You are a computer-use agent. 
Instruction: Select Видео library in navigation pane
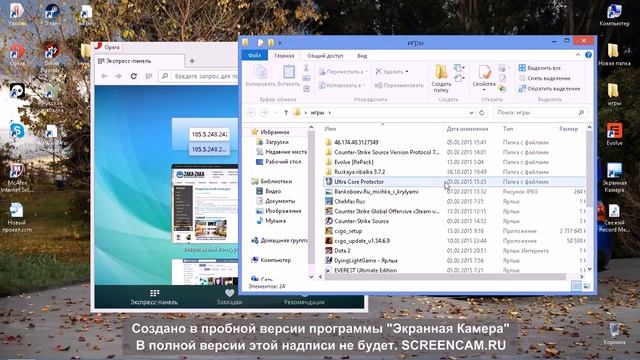tap(268, 191)
